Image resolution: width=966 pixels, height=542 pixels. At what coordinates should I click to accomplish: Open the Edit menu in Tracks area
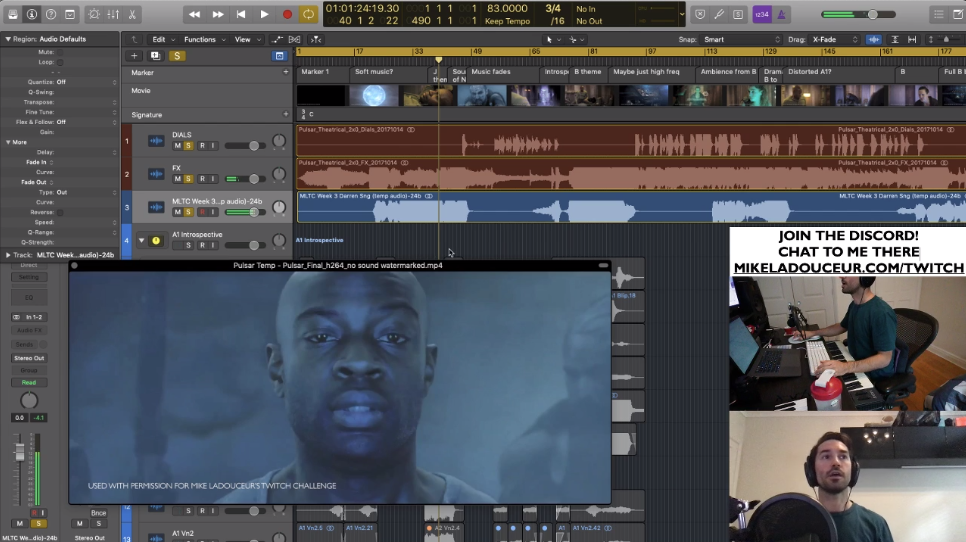(x=163, y=39)
